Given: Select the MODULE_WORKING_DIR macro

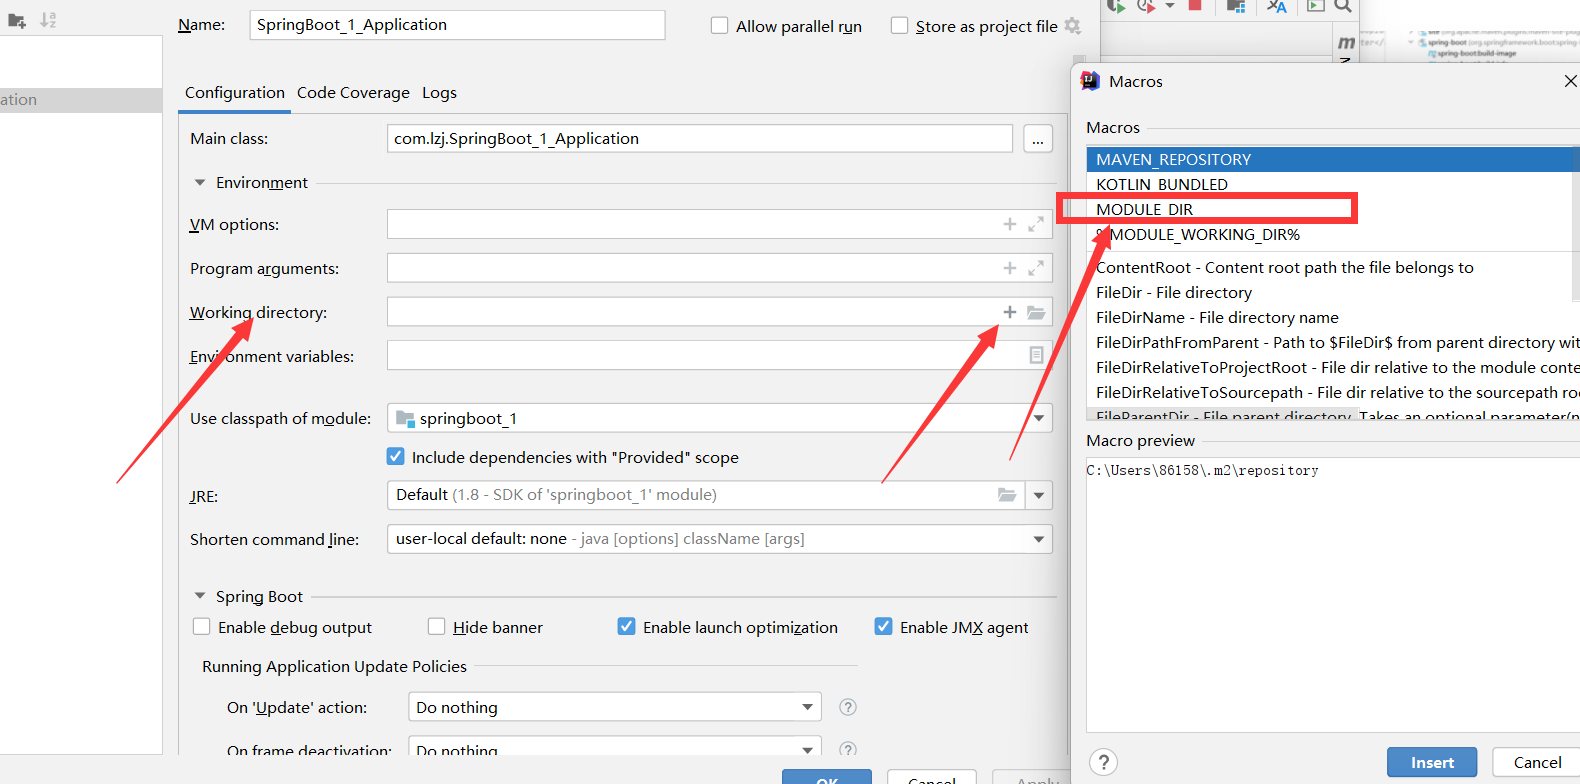Looking at the screenshot, I should click(1332, 234).
